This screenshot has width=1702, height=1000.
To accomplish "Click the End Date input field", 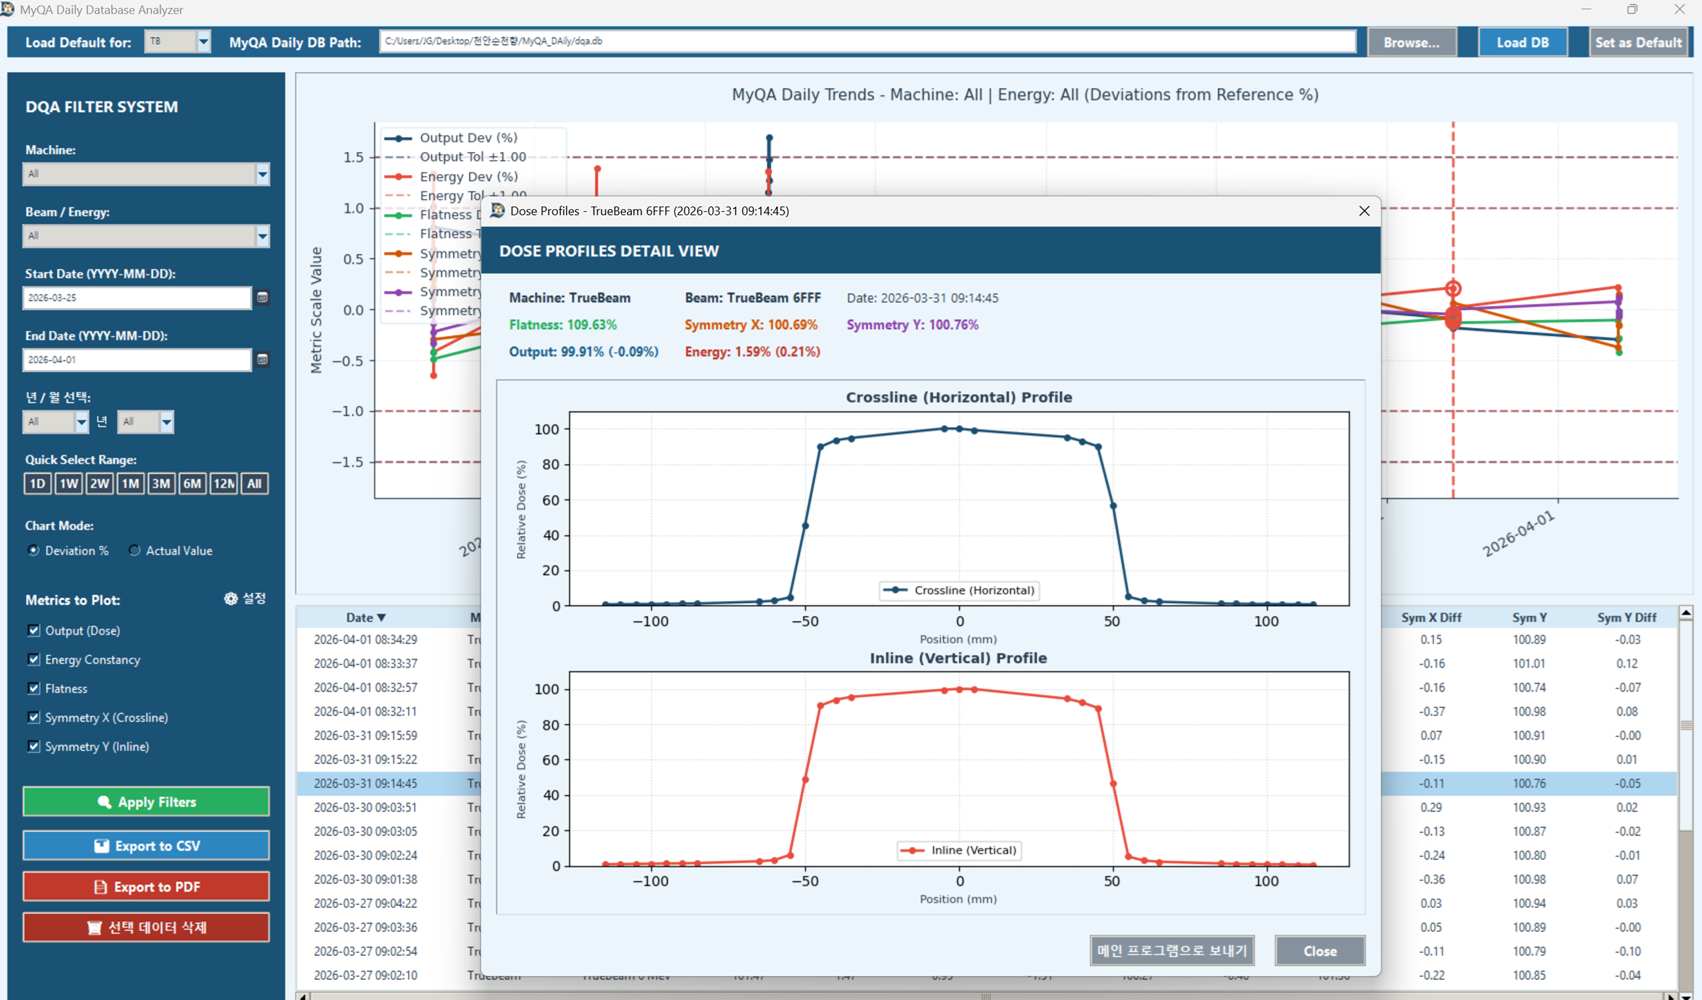I will click(x=137, y=360).
